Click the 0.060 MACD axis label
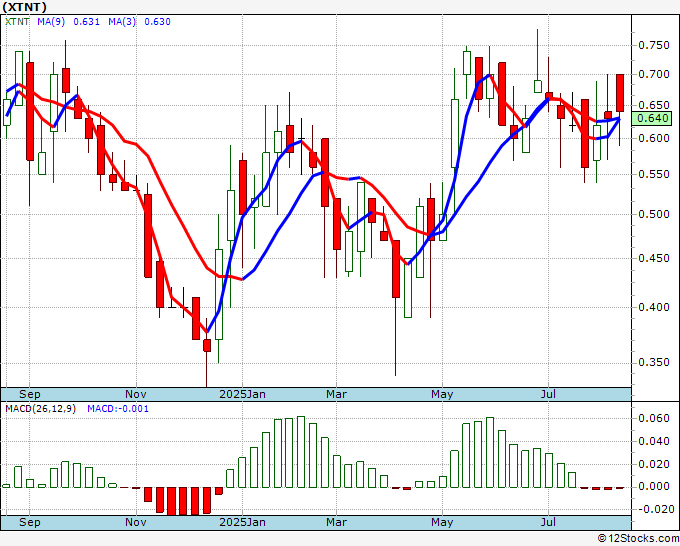Viewport: 680px width, 546px height. pyautogui.click(x=654, y=418)
